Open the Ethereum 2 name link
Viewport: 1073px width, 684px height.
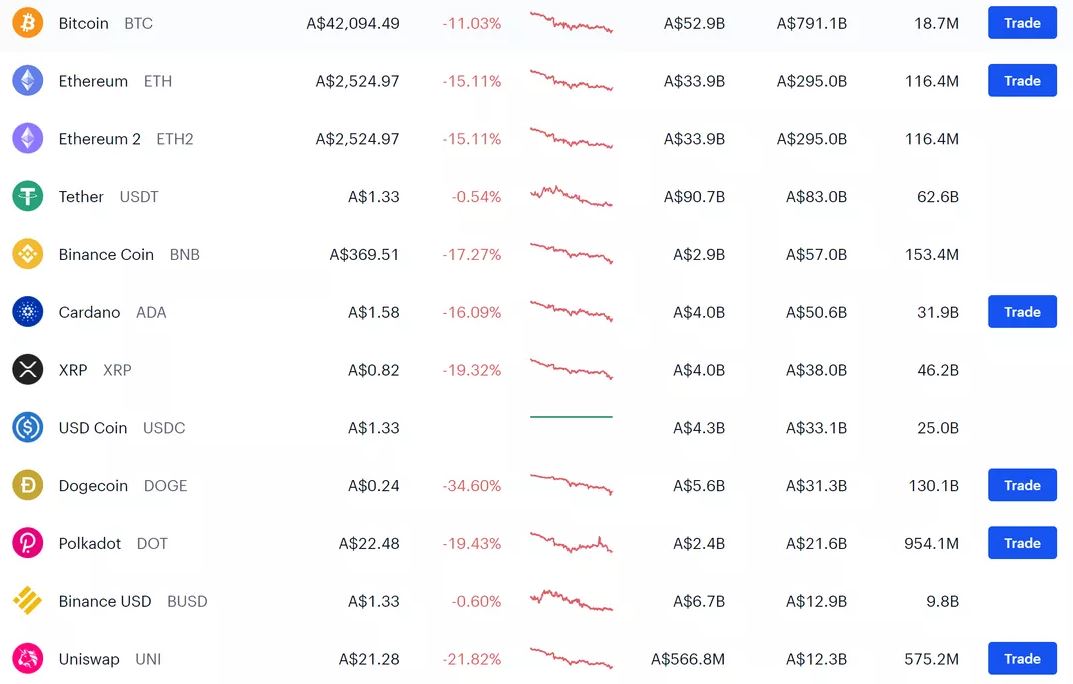pos(100,139)
